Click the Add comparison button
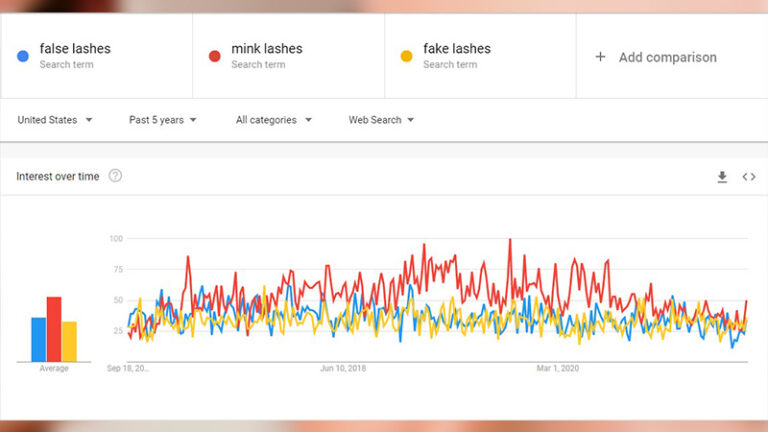The image size is (768, 432). pos(667,57)
